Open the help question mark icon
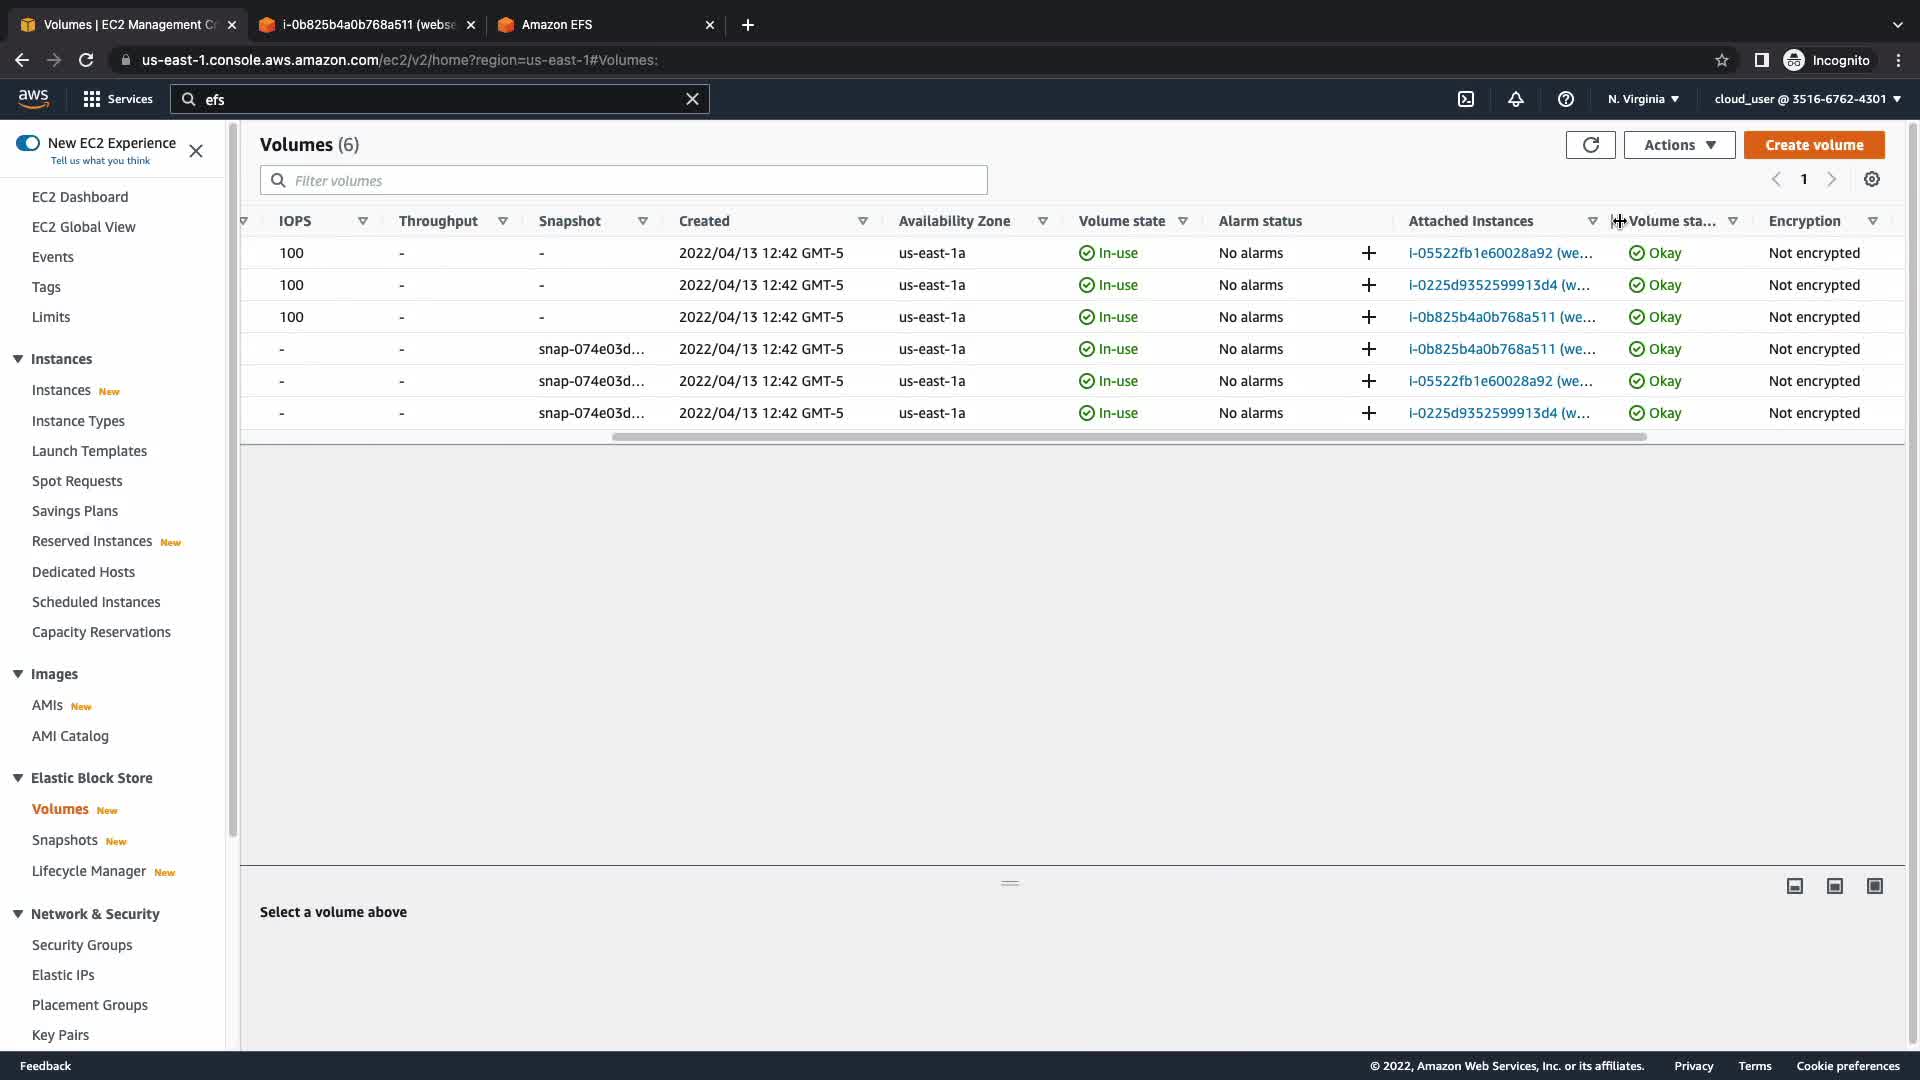Screen dimensions: 1920x1080 coord(1566,99)
